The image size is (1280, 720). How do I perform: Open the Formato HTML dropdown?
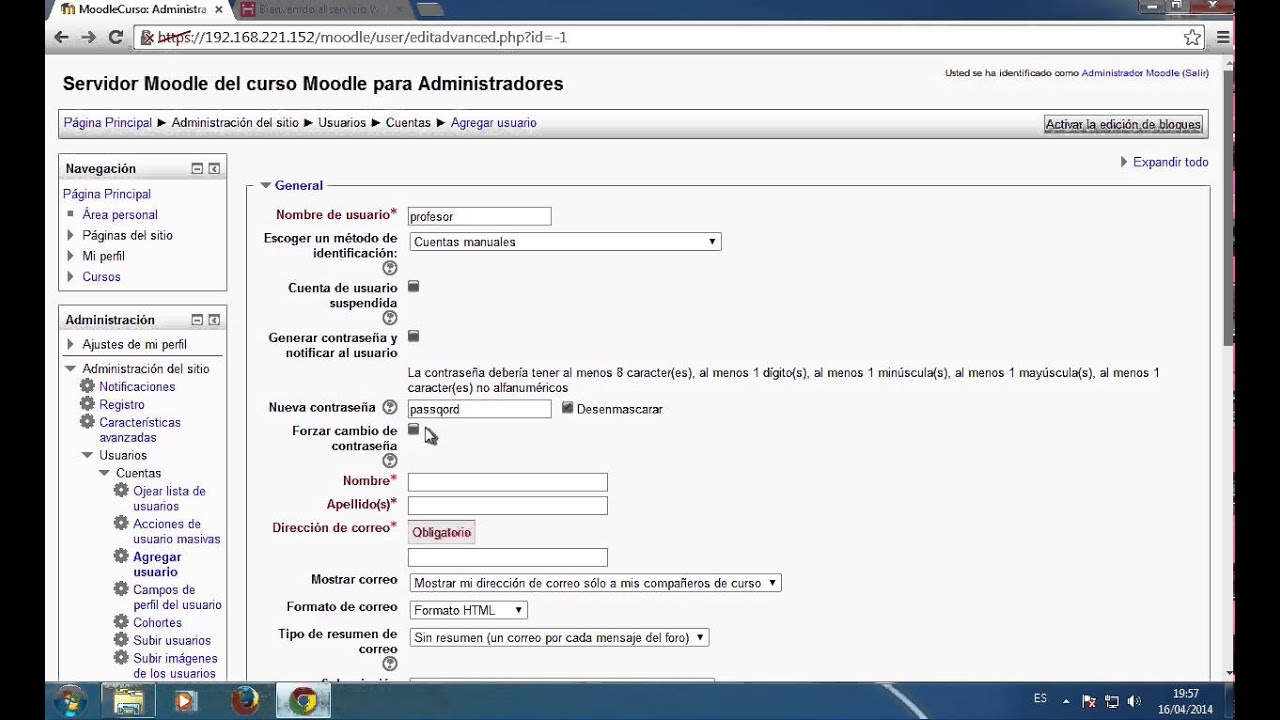coord(468,610)
